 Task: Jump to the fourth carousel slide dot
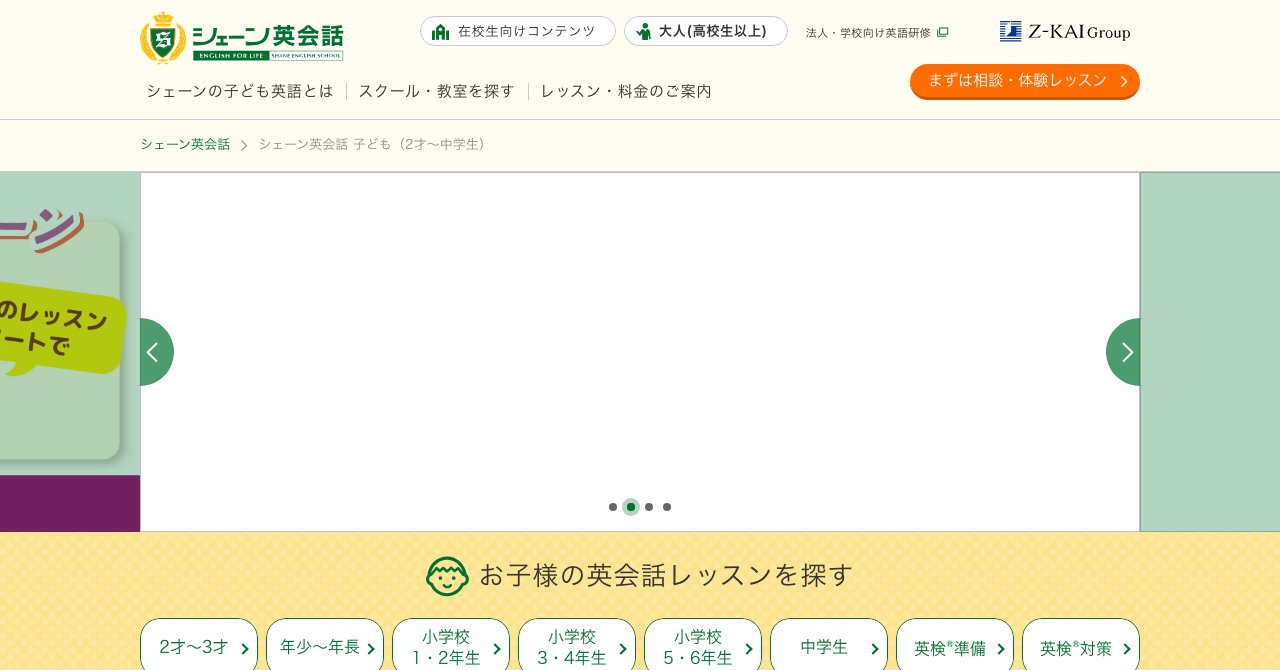point(667,507)
